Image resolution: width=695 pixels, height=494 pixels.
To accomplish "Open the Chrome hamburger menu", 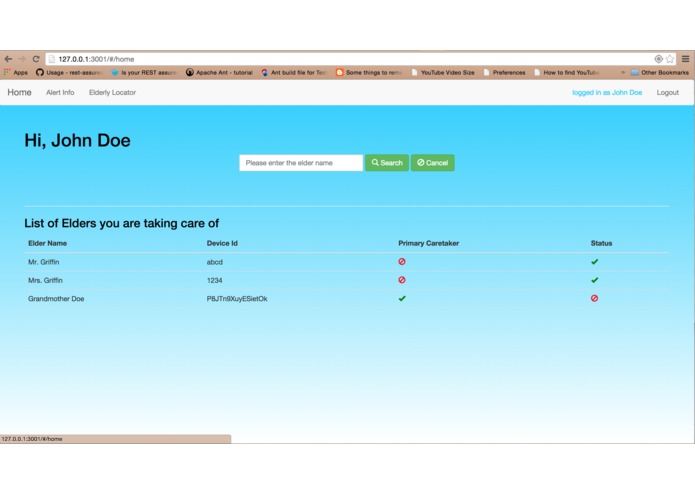I will pos(685,58).
